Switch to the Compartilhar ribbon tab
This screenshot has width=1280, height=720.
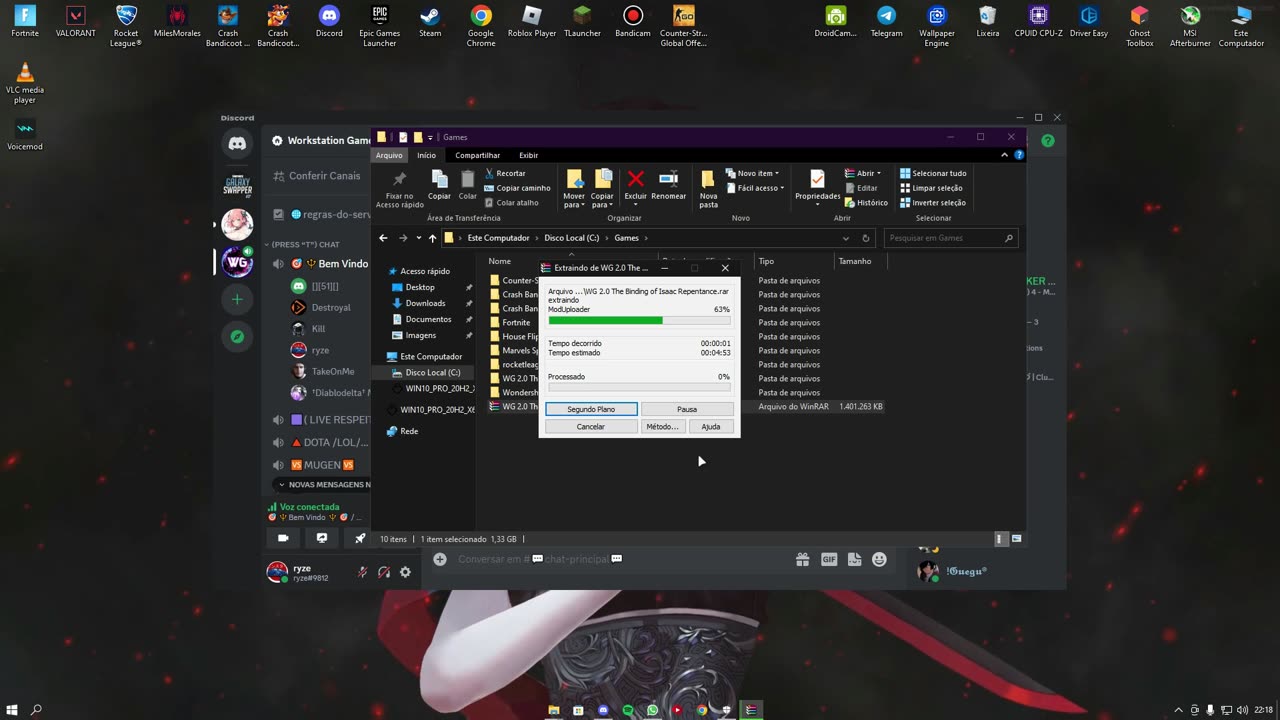tap(477, 155)
